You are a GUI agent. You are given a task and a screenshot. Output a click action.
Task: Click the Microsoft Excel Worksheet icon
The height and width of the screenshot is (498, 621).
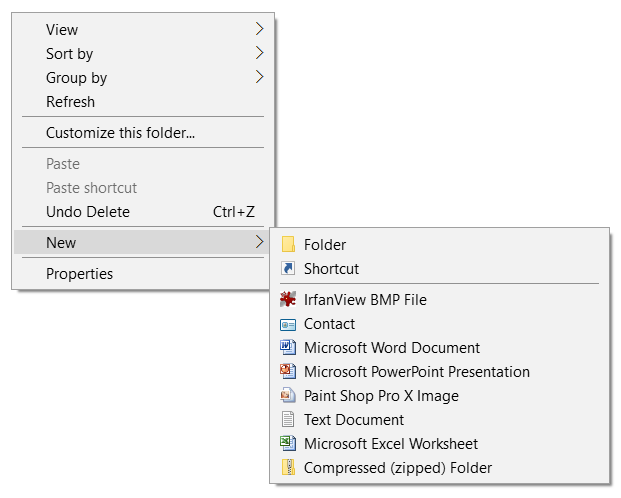(288, 443)
